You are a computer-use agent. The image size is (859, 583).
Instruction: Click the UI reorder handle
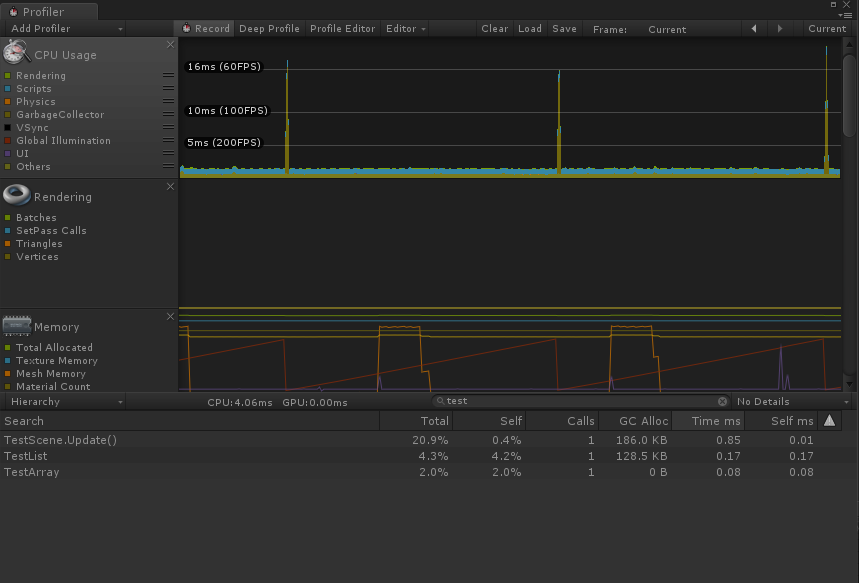(168, 153)
